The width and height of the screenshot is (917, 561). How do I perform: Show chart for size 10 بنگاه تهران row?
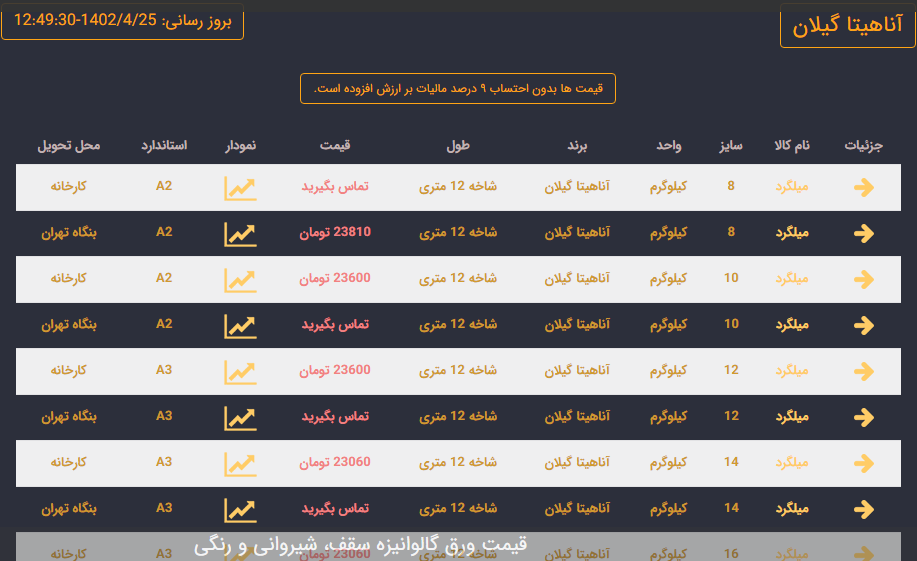coord(240,325)
